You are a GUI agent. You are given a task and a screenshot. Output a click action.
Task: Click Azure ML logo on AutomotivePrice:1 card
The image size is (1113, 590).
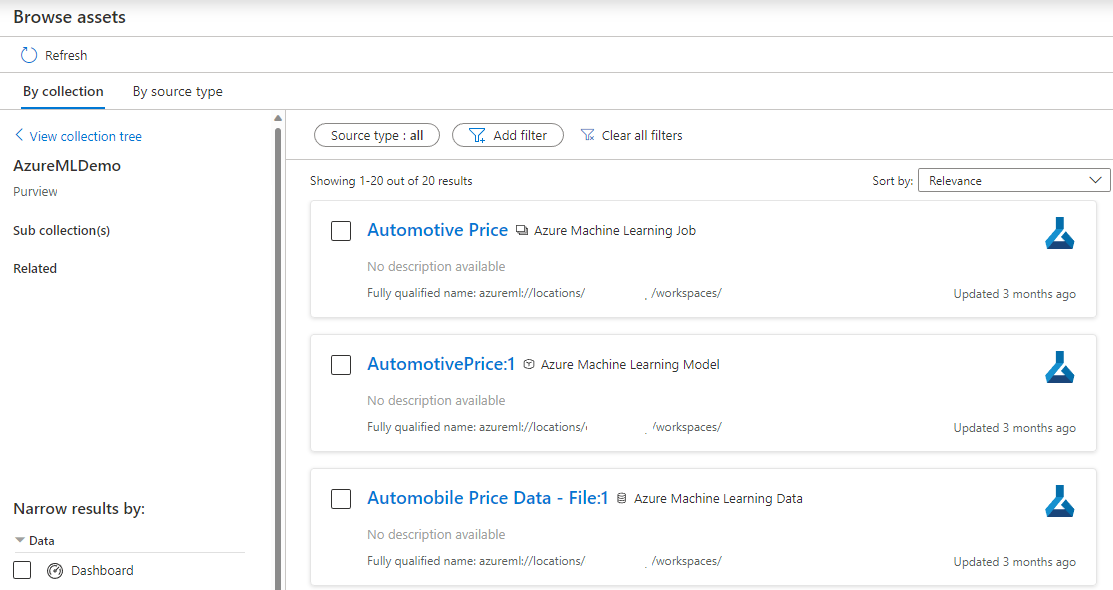(1059, 367)
